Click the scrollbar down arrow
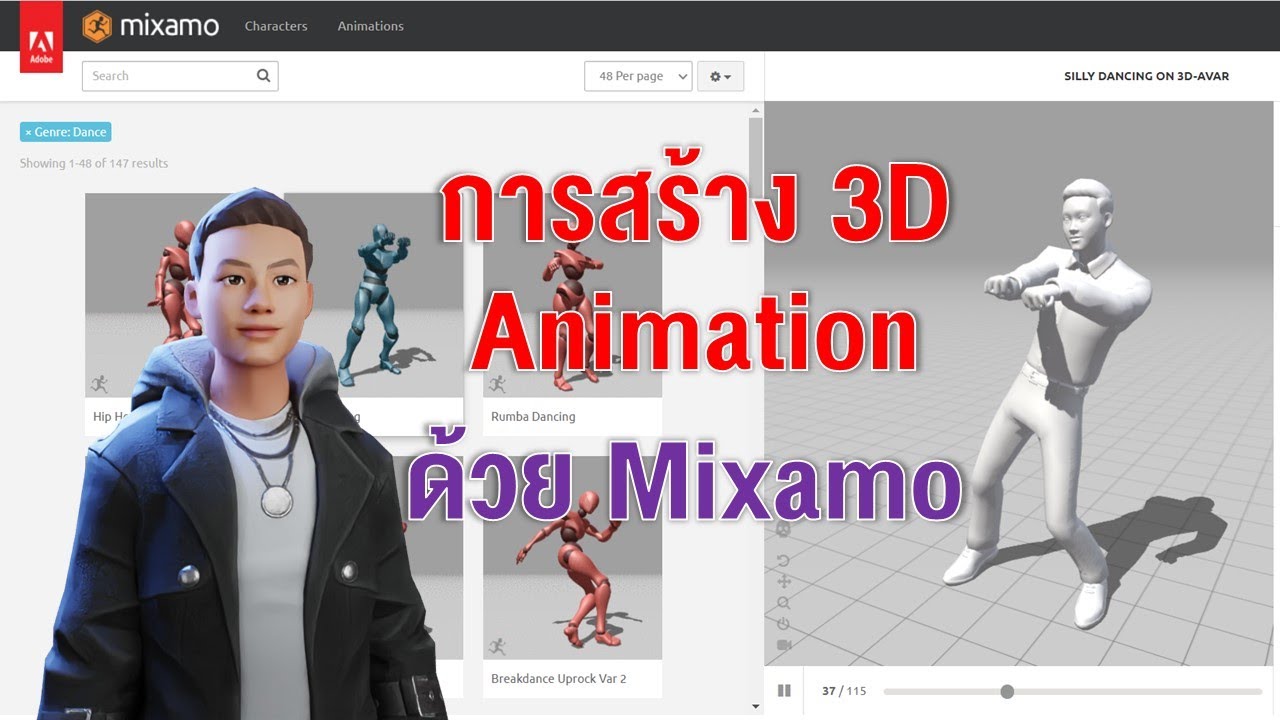The width and height of the screenshot is (1280, 720). point(756,707)
